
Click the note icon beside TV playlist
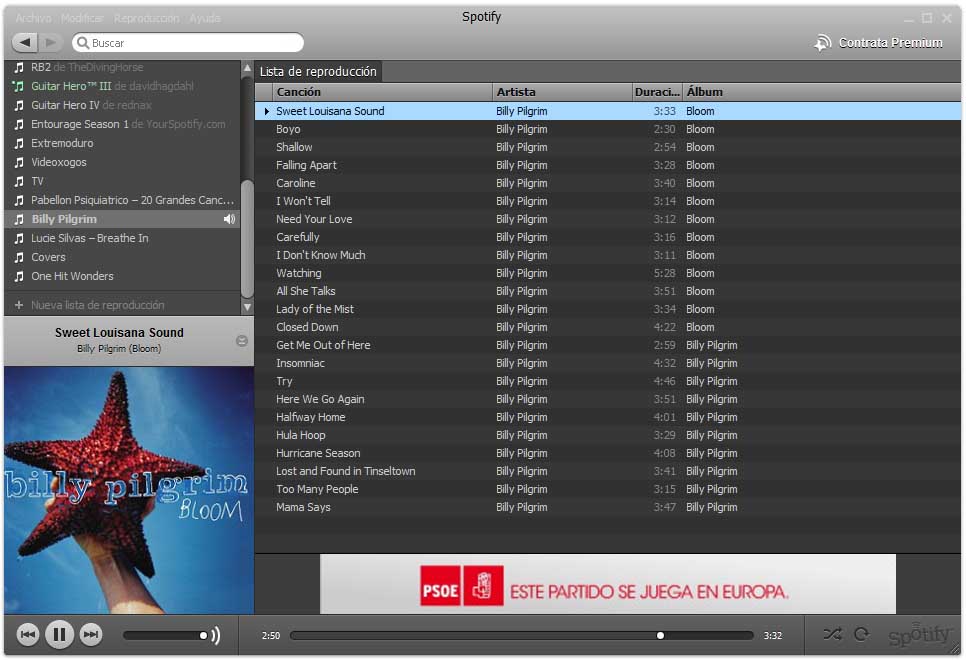19,181
